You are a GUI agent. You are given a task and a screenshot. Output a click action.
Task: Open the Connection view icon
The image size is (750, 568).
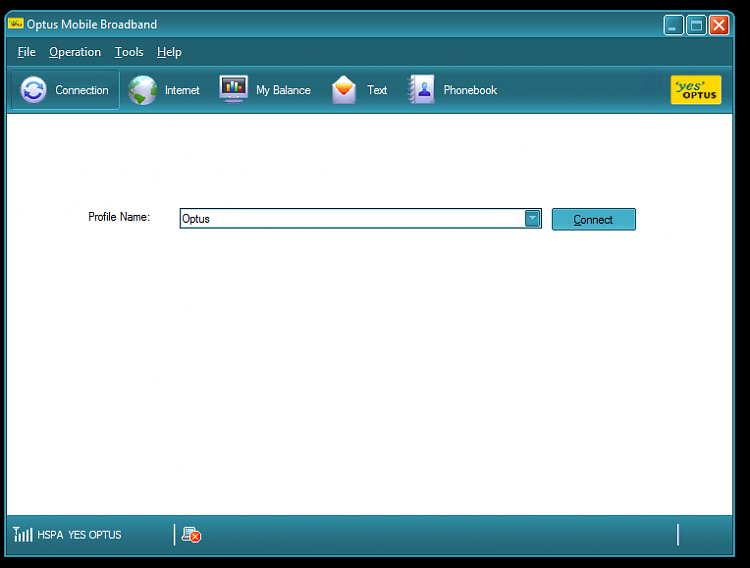coord(33,89)
